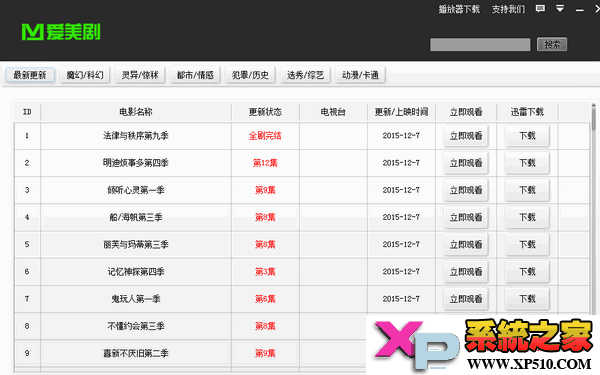This screenshot has height=375, width=600.
Task: Watch 法律与秩序第九季 with 立即观看
Action: click(466, 136)
